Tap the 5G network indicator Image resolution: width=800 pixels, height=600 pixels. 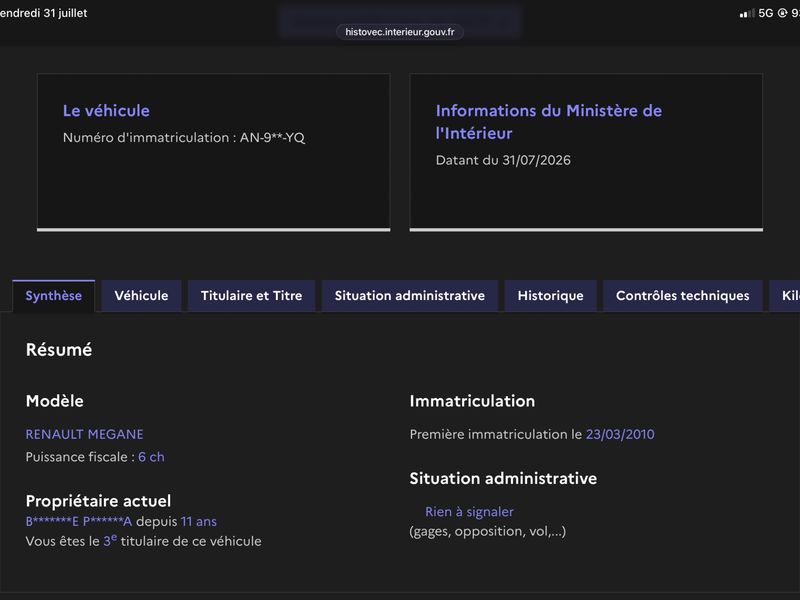click(x=765, y=13)
